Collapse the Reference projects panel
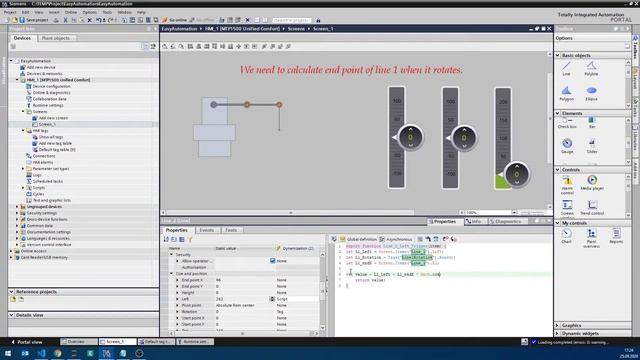The height and width of the screenshot is (360, 640). 11,292
